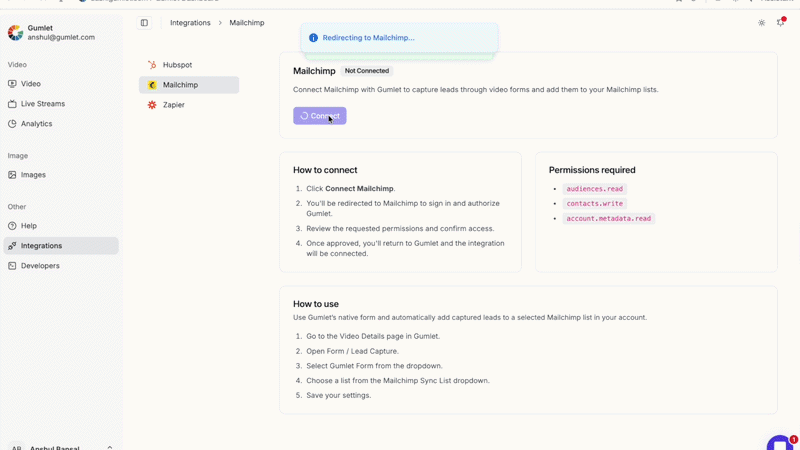Go to Integrations breadcrumb link
The width and height of the screenshot is (800, 450).
pyautogui.click(x=190, y=23)
